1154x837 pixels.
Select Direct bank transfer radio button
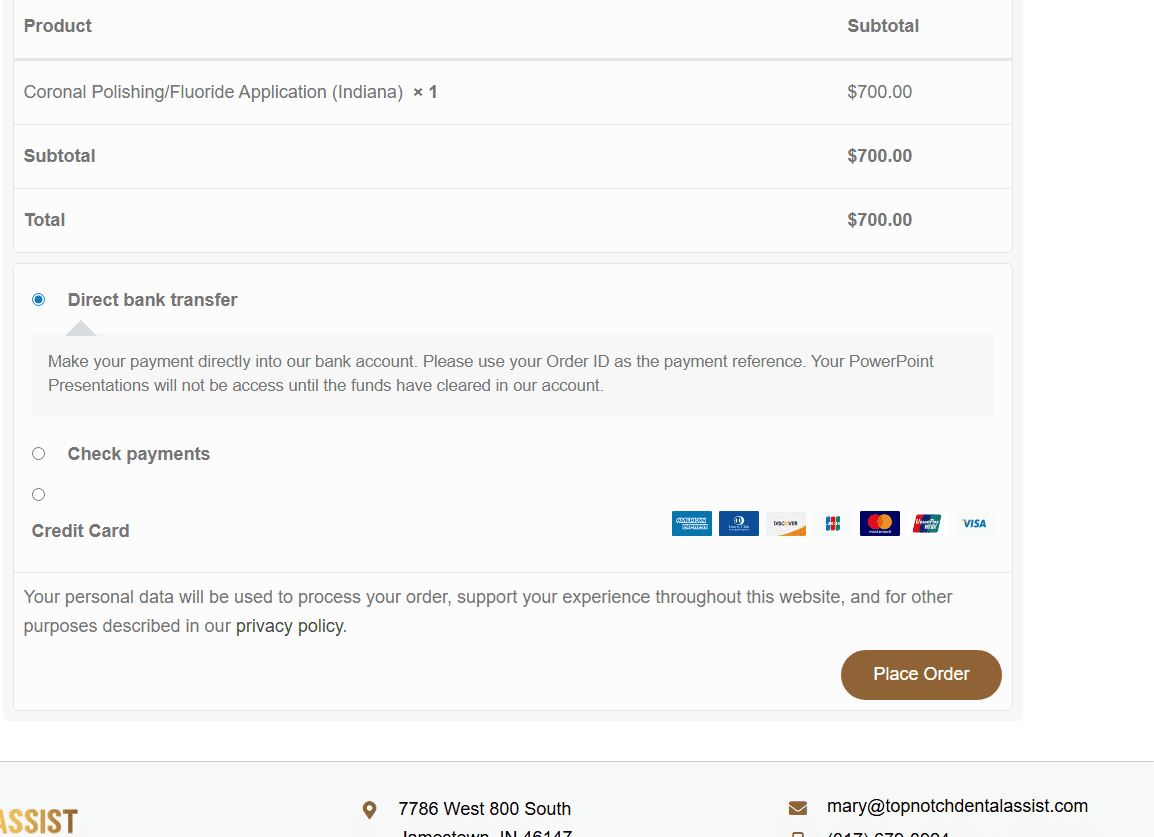click(38, 300)
